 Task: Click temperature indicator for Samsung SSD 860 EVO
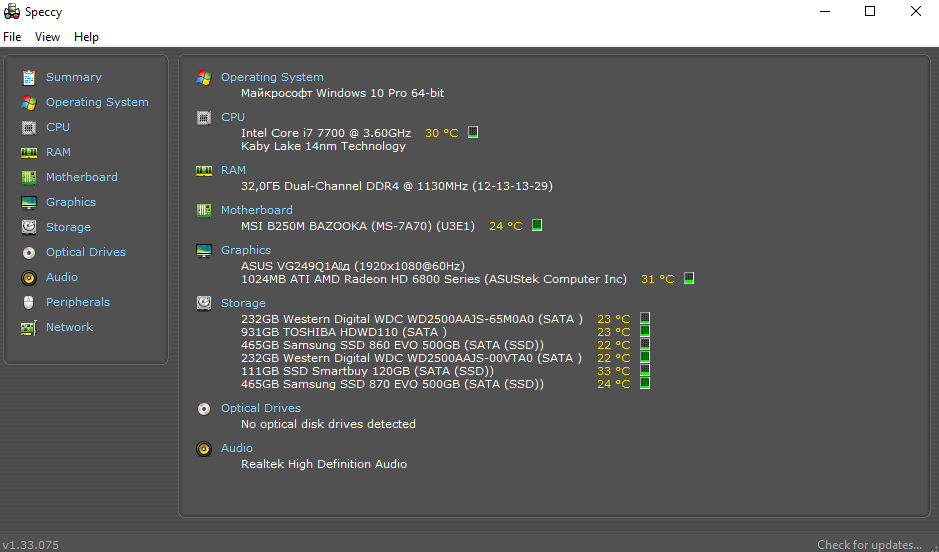point(645,344)
